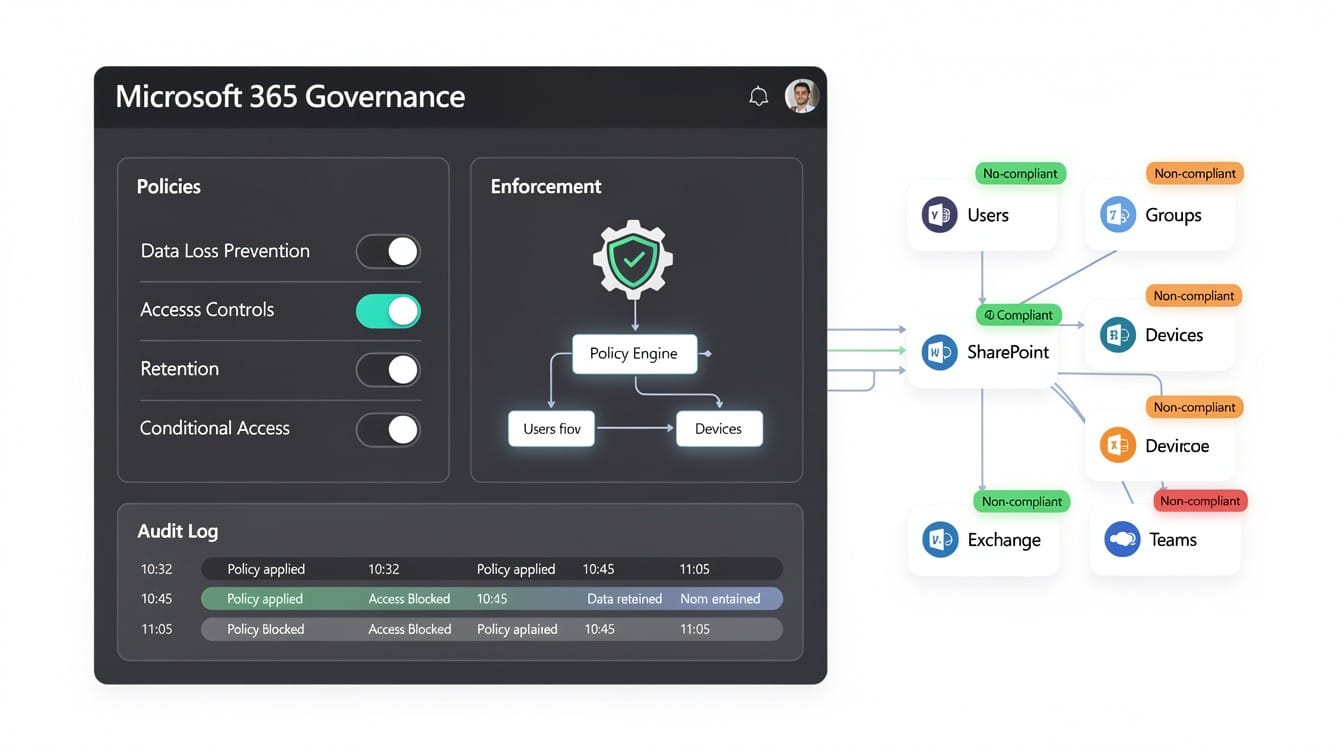This screenshot has height=752, width=1344.
Task: Click Non-compliant badge above Devicoe
Action: 1194,407
